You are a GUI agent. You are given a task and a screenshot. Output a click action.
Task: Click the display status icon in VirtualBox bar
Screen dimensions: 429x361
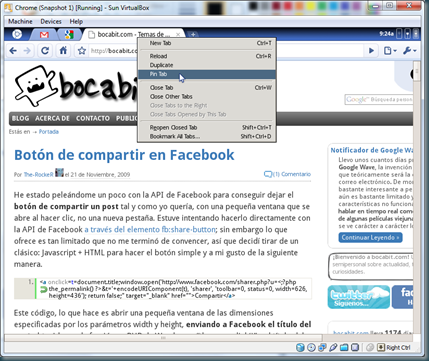click(x=355, y=348)
